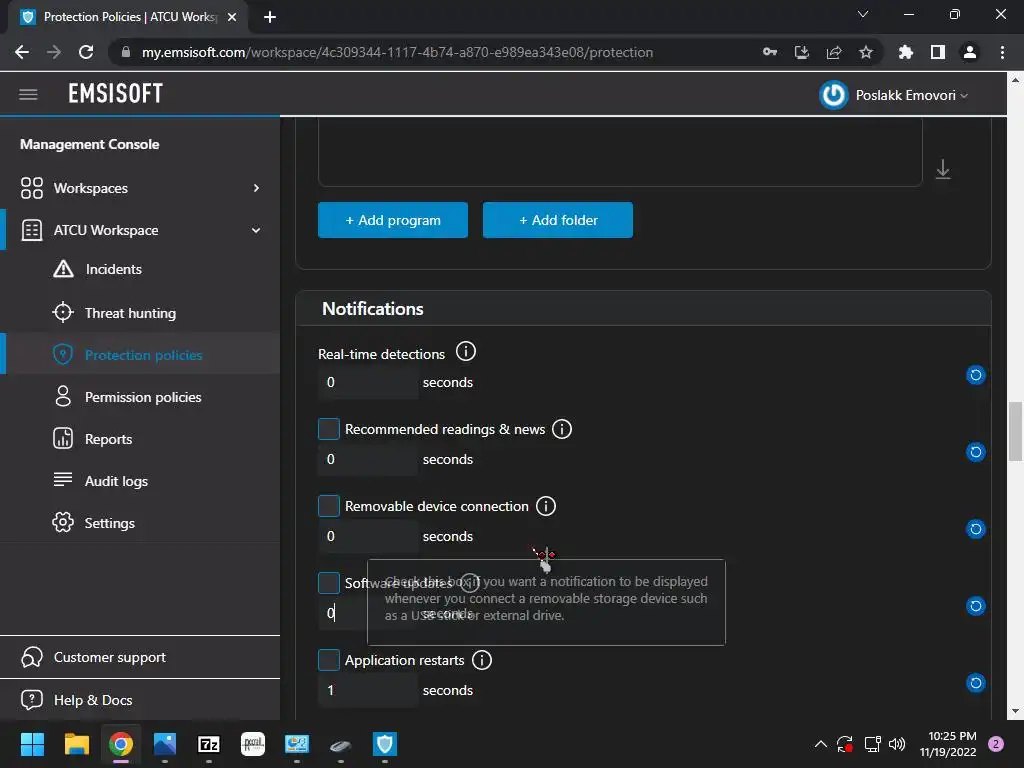Go to Threat hunting page
Viewport: 1024px width, 768px height.
130,313
